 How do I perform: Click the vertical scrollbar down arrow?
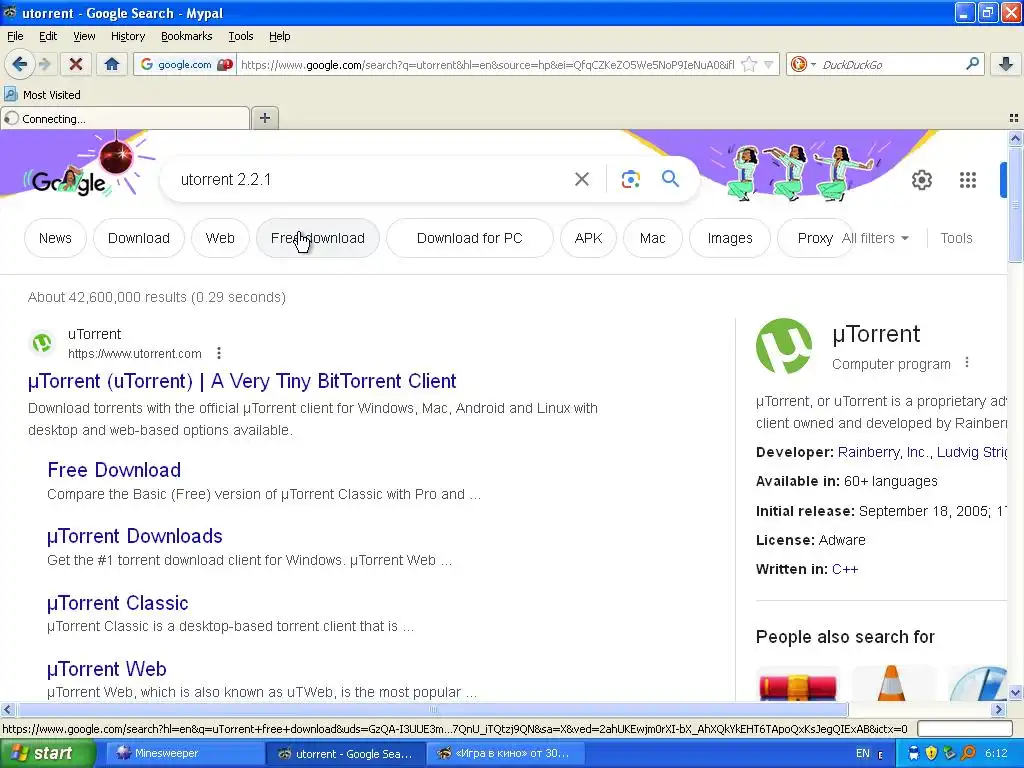point(1015,693)
